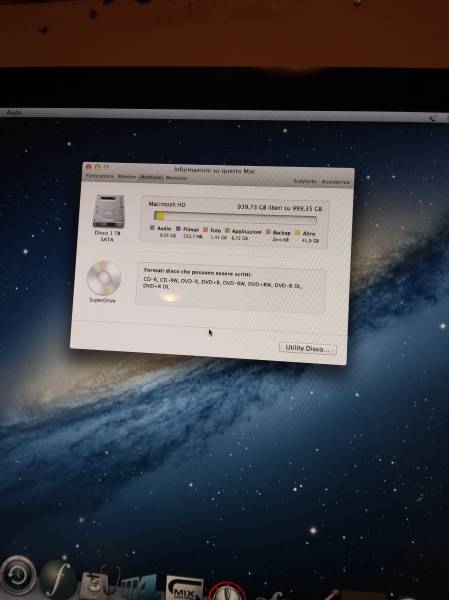Launch the MIX control dock app
The width and height of the screenshot is (449, 600).
pyautogui.click(x=184, y=587)
